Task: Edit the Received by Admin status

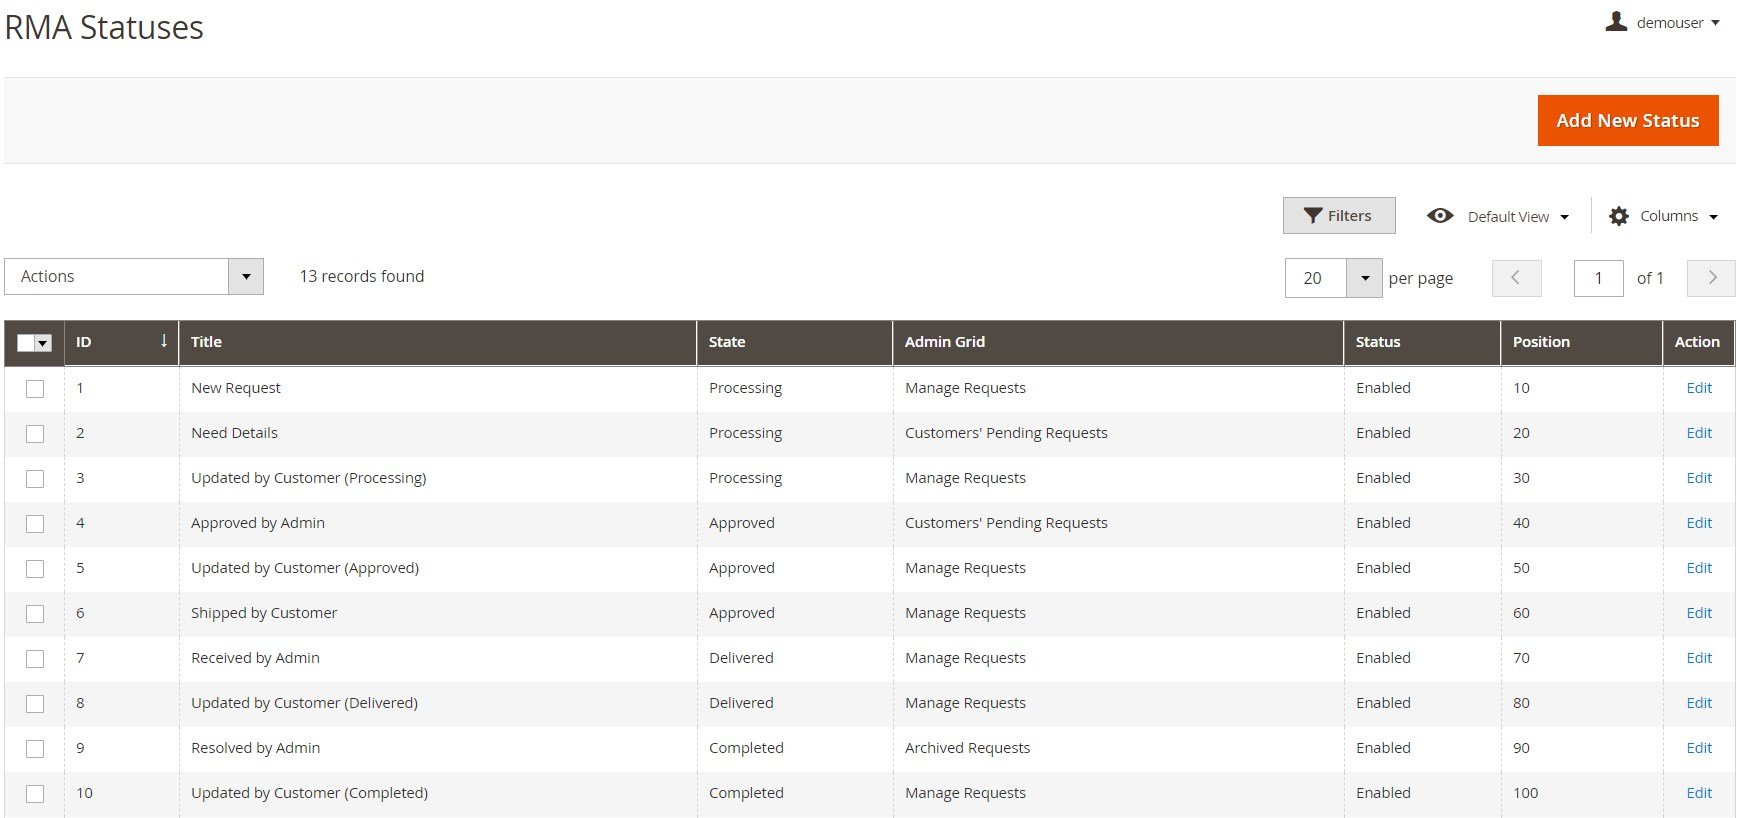Action: point(1699,658)
